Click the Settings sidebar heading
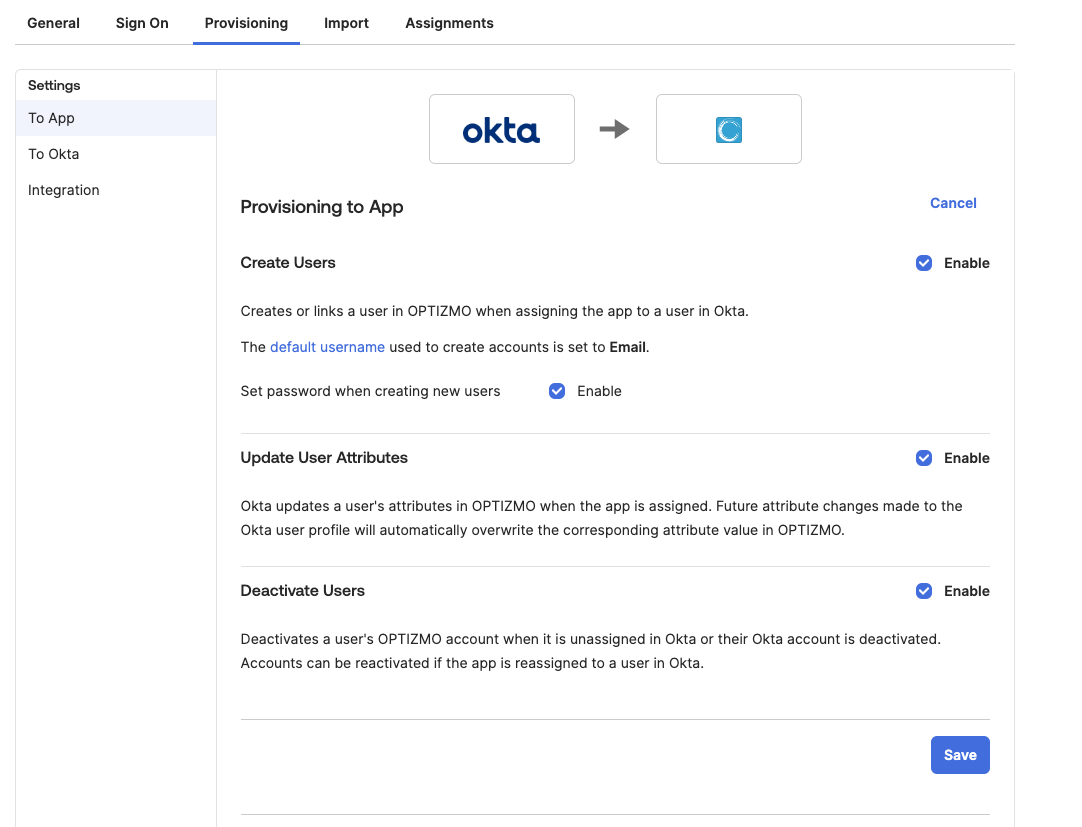The width and height of the screenshot is (1082, 827). coord(54,86)
